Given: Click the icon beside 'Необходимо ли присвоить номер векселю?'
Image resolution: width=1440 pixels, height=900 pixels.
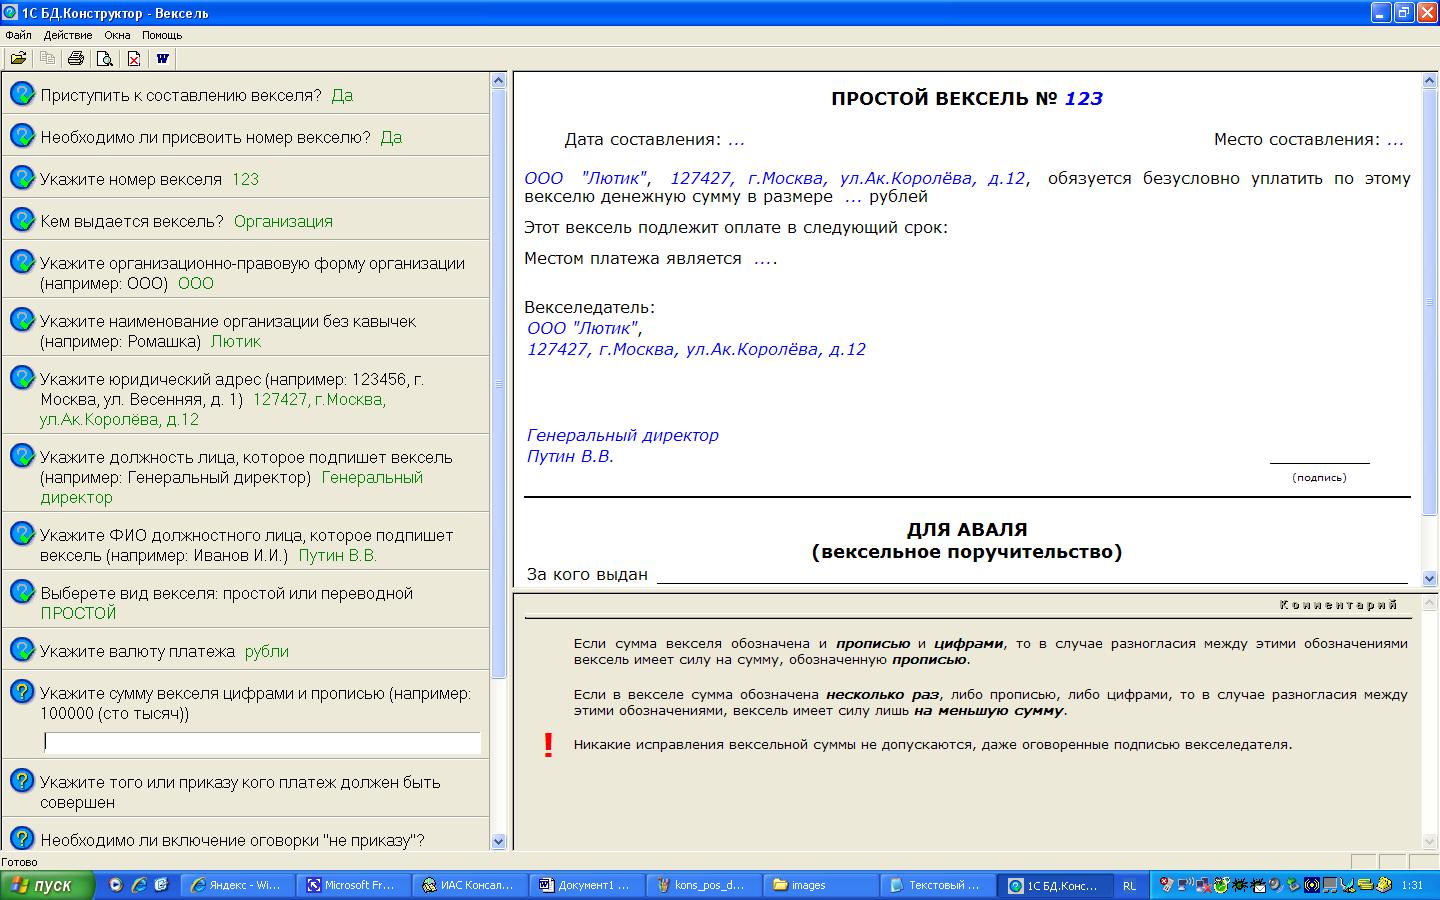Looking at the screenshot, I should (x=22, y=135).
